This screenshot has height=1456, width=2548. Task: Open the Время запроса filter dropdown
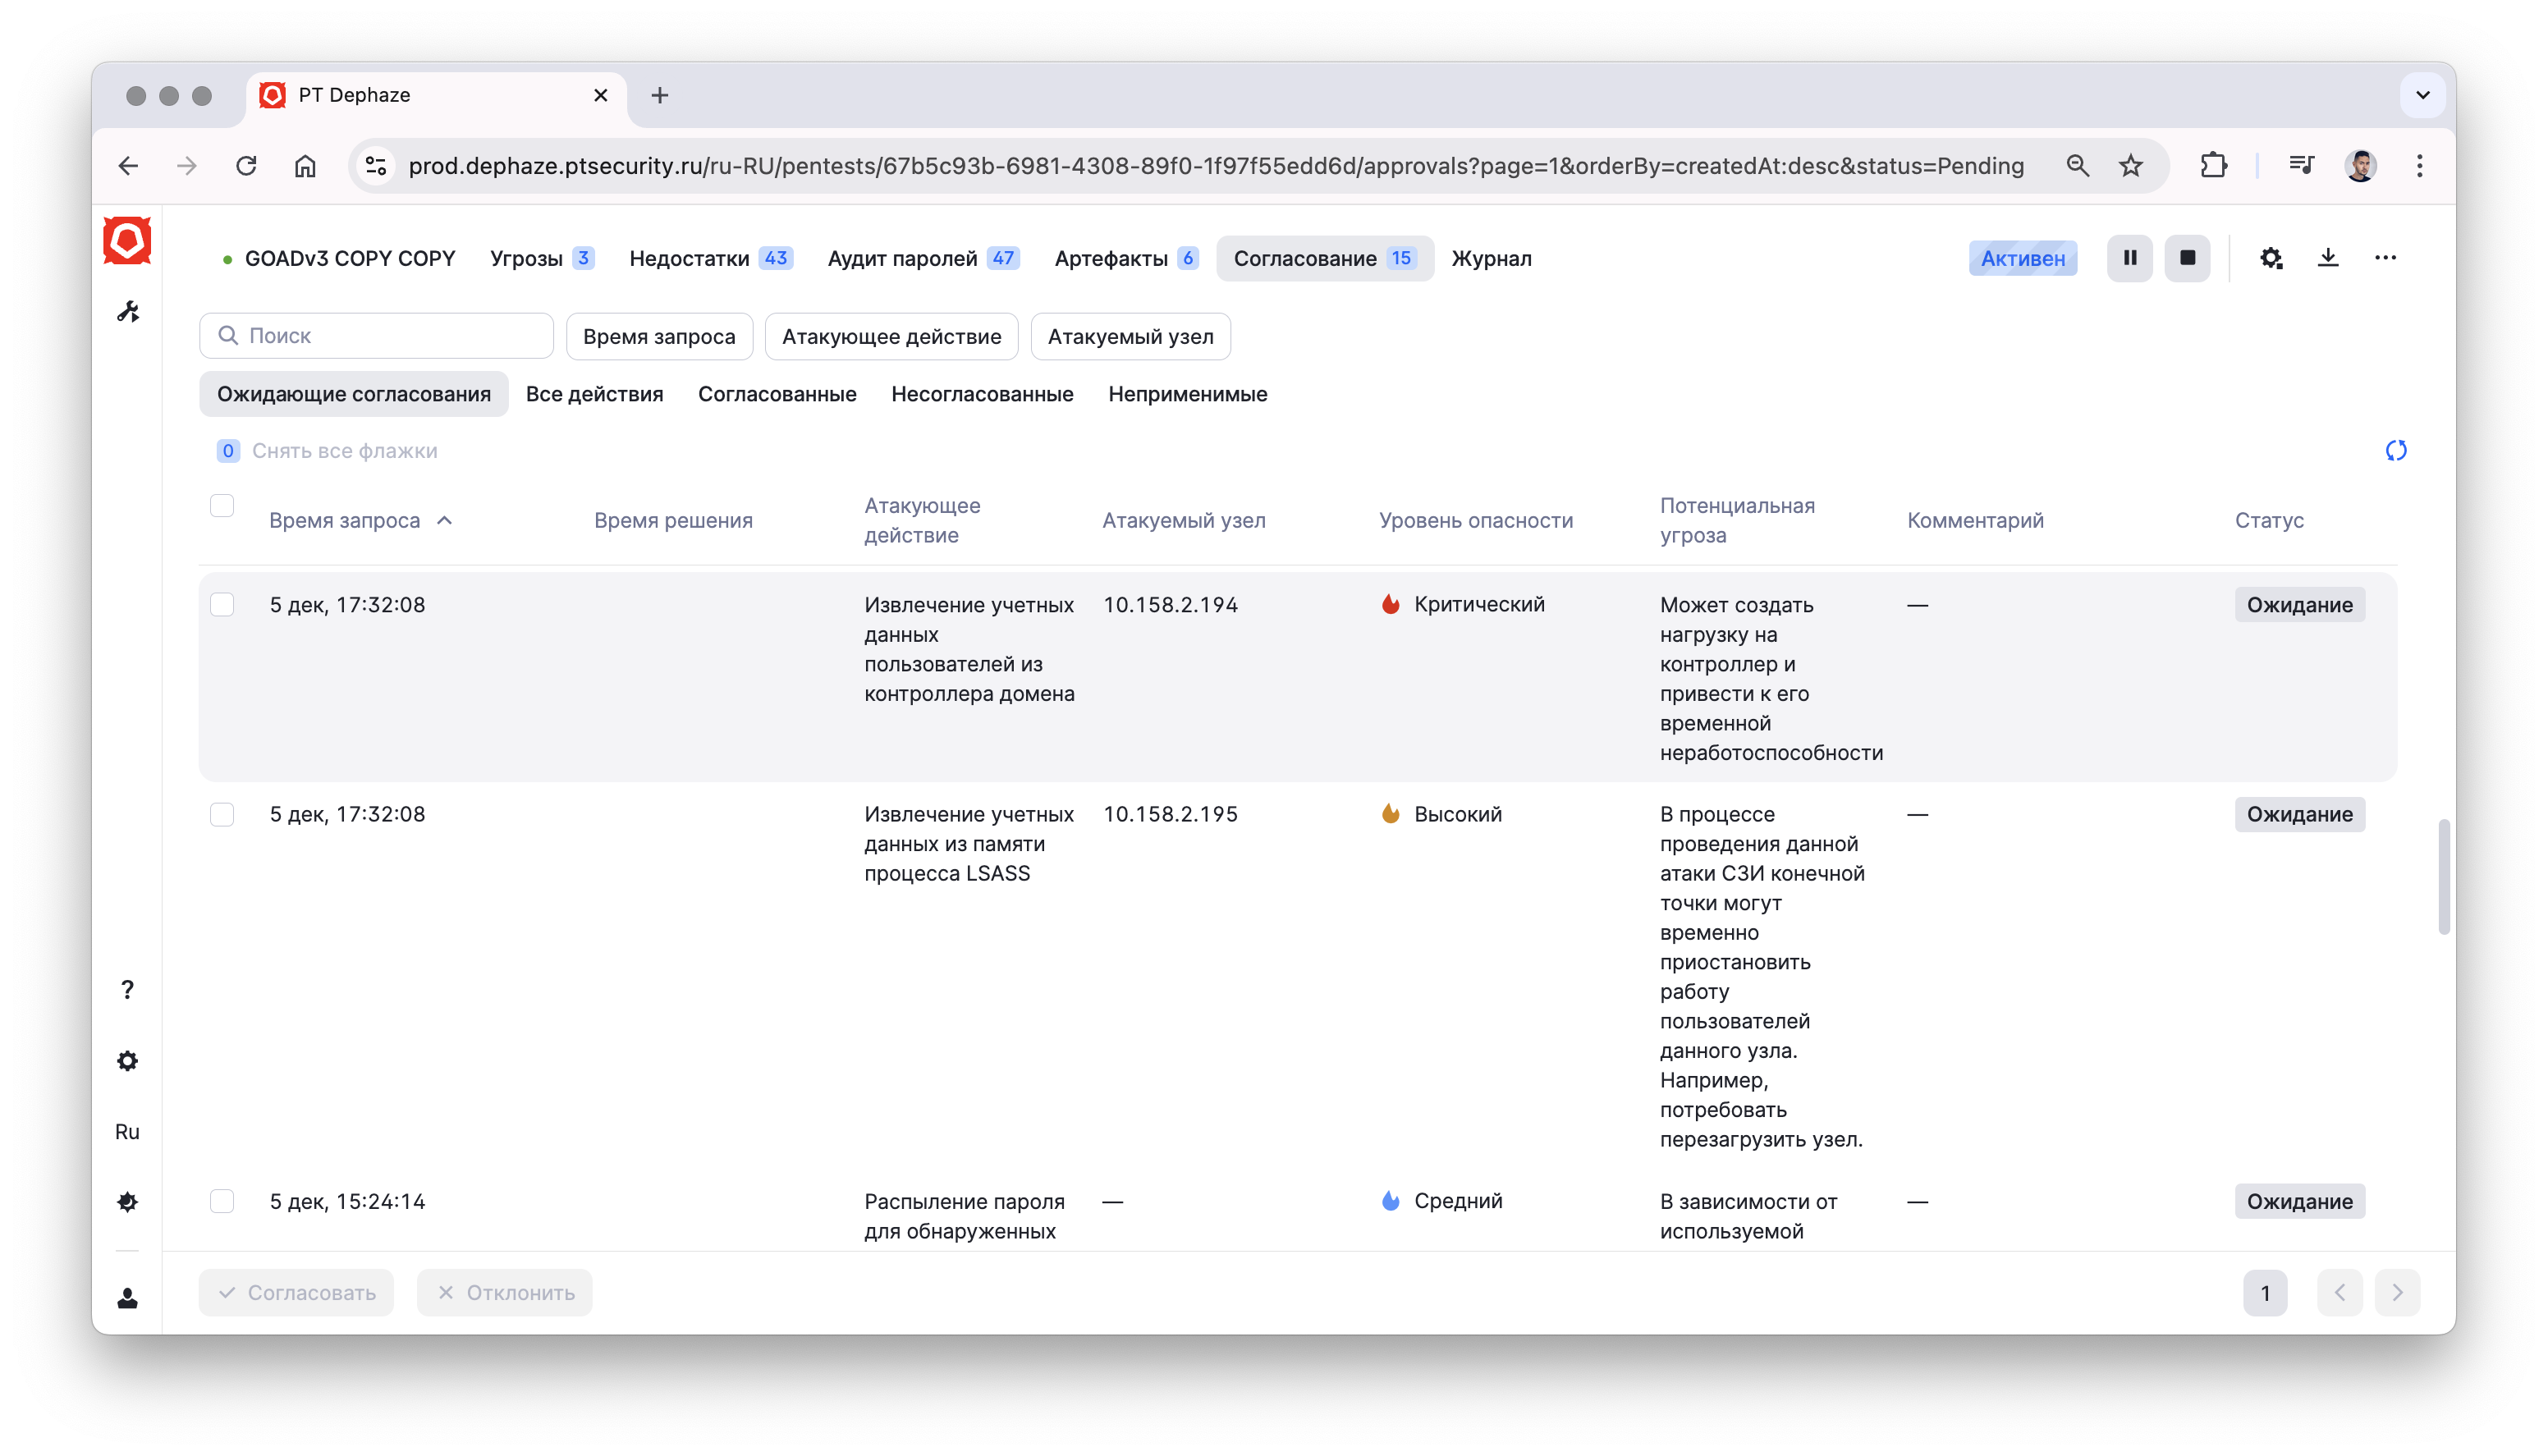[658, 336]
